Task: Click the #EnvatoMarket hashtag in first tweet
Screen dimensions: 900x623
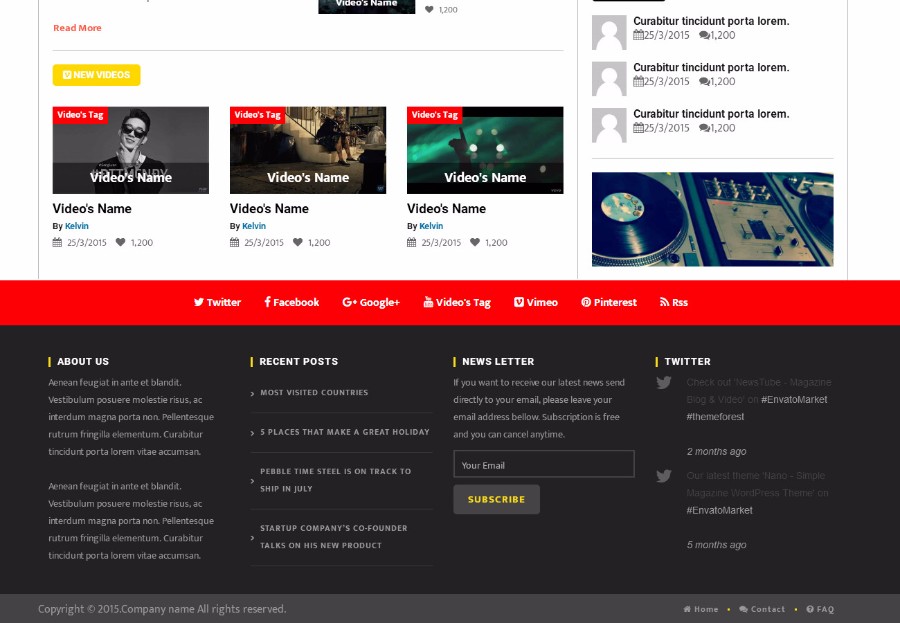Action: [x=794, y=400]
